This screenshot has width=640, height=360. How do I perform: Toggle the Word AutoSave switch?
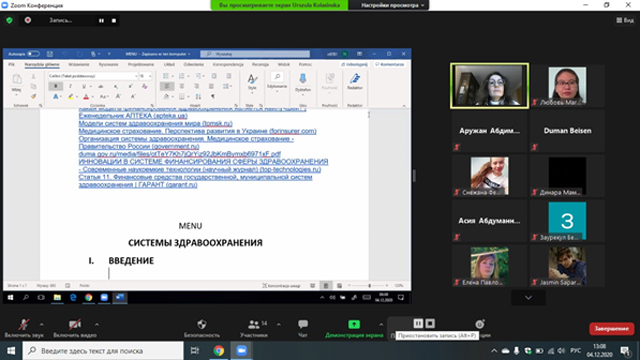[33, 54]
